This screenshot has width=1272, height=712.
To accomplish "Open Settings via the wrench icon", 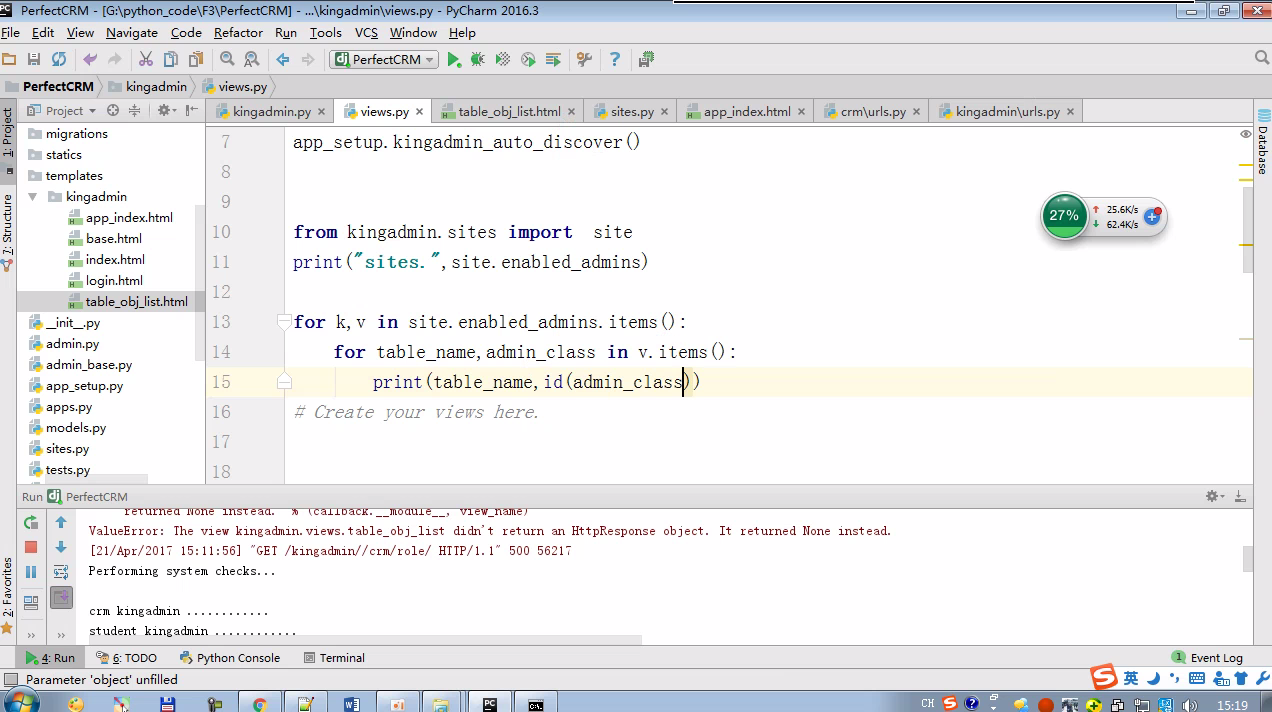I will pyautogui.click(x=585, y=60).
